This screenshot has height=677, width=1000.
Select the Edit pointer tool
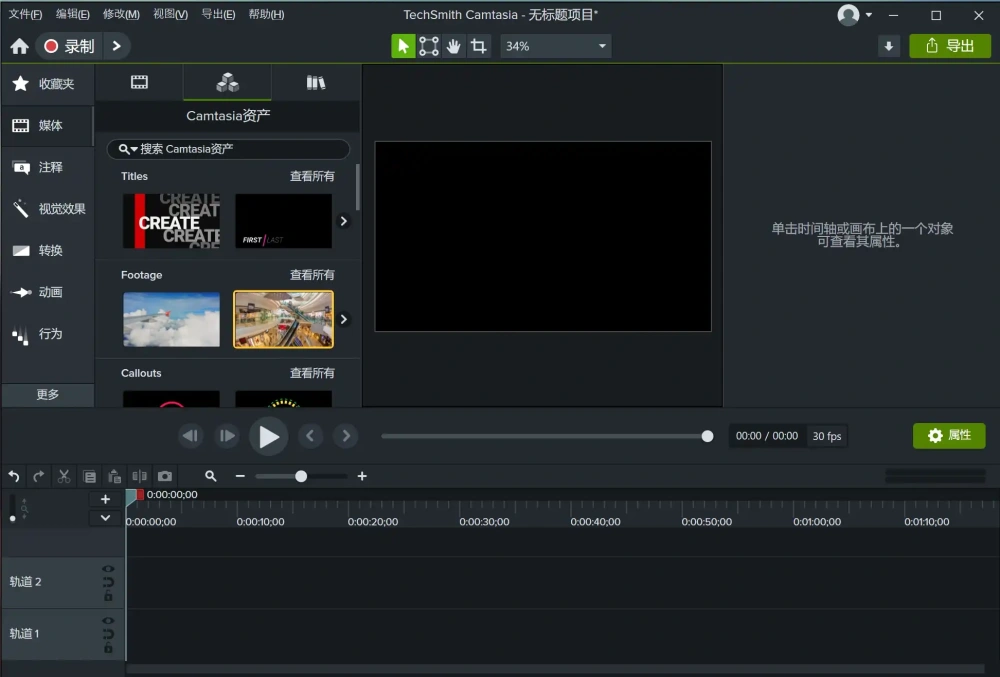click(x=403, y=46)
